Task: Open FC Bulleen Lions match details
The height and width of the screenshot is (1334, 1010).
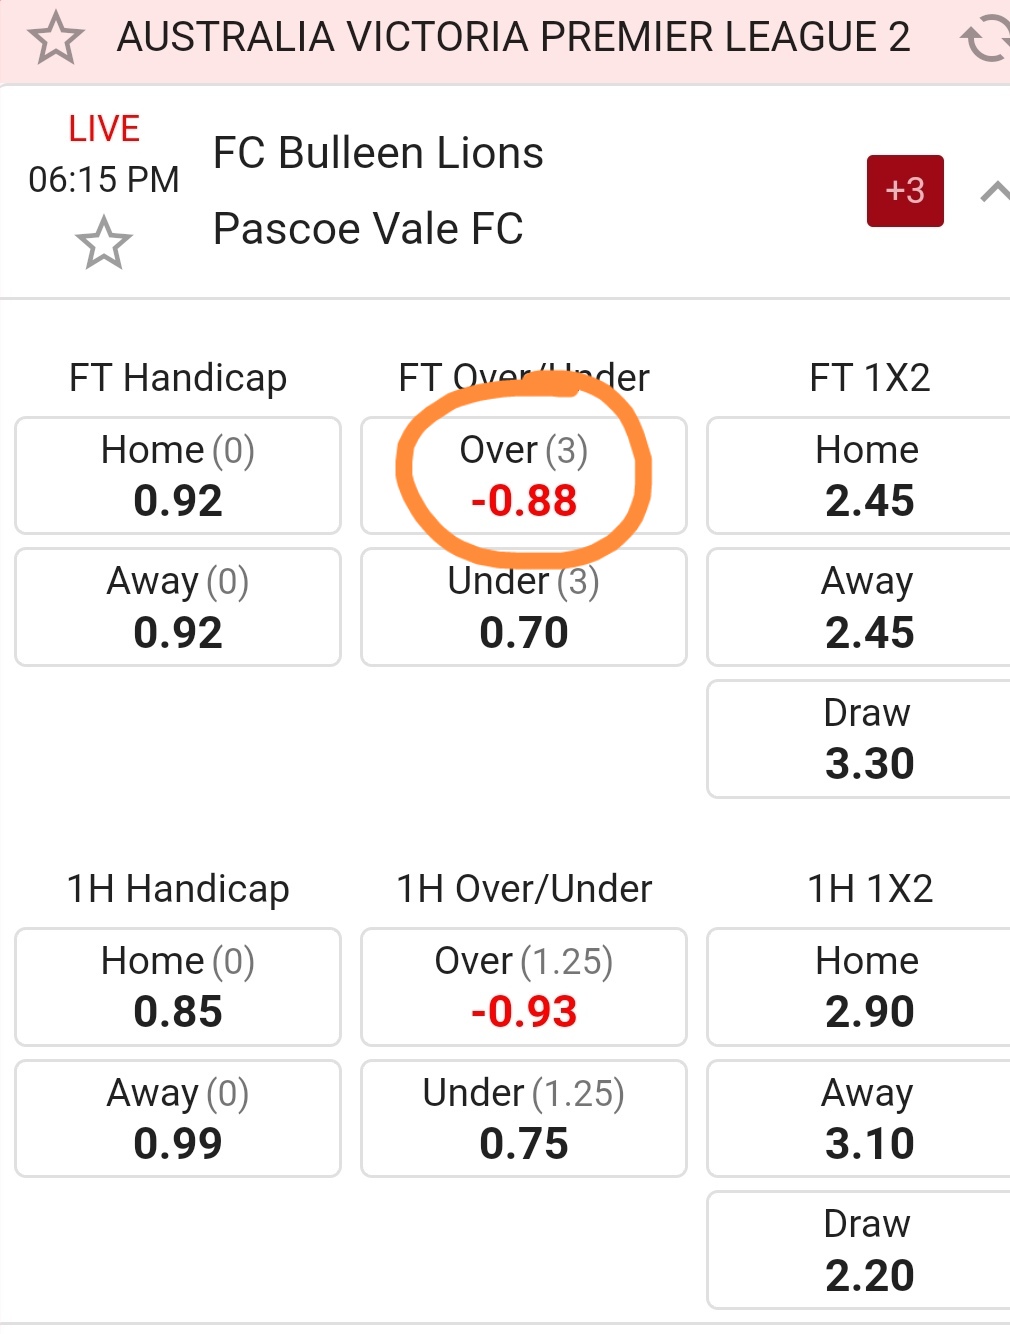Action: (378, 154)
